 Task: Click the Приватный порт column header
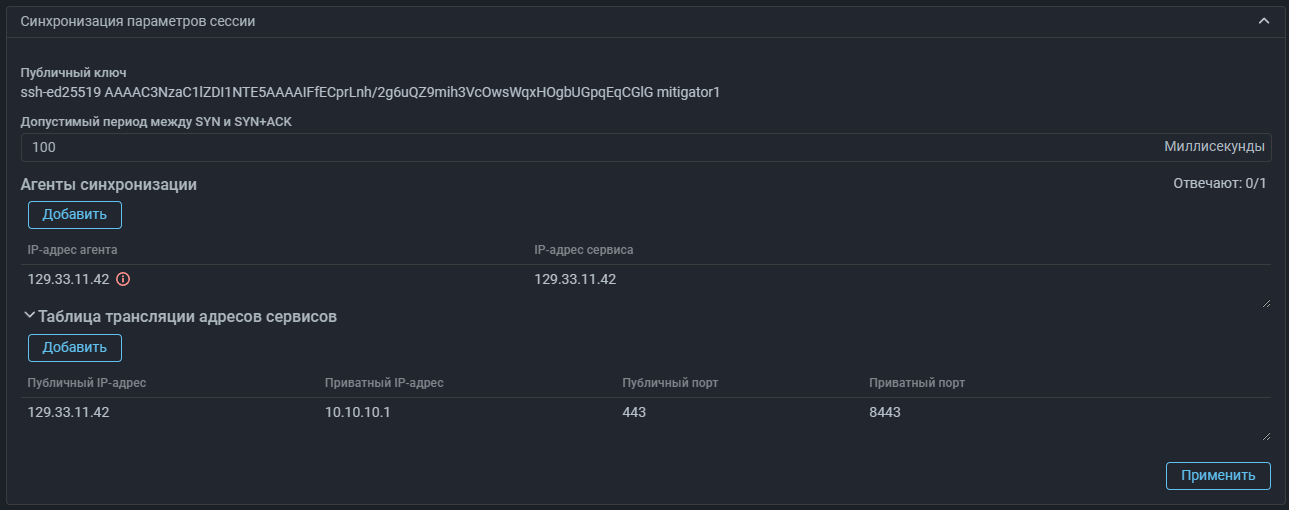[916, 383]
